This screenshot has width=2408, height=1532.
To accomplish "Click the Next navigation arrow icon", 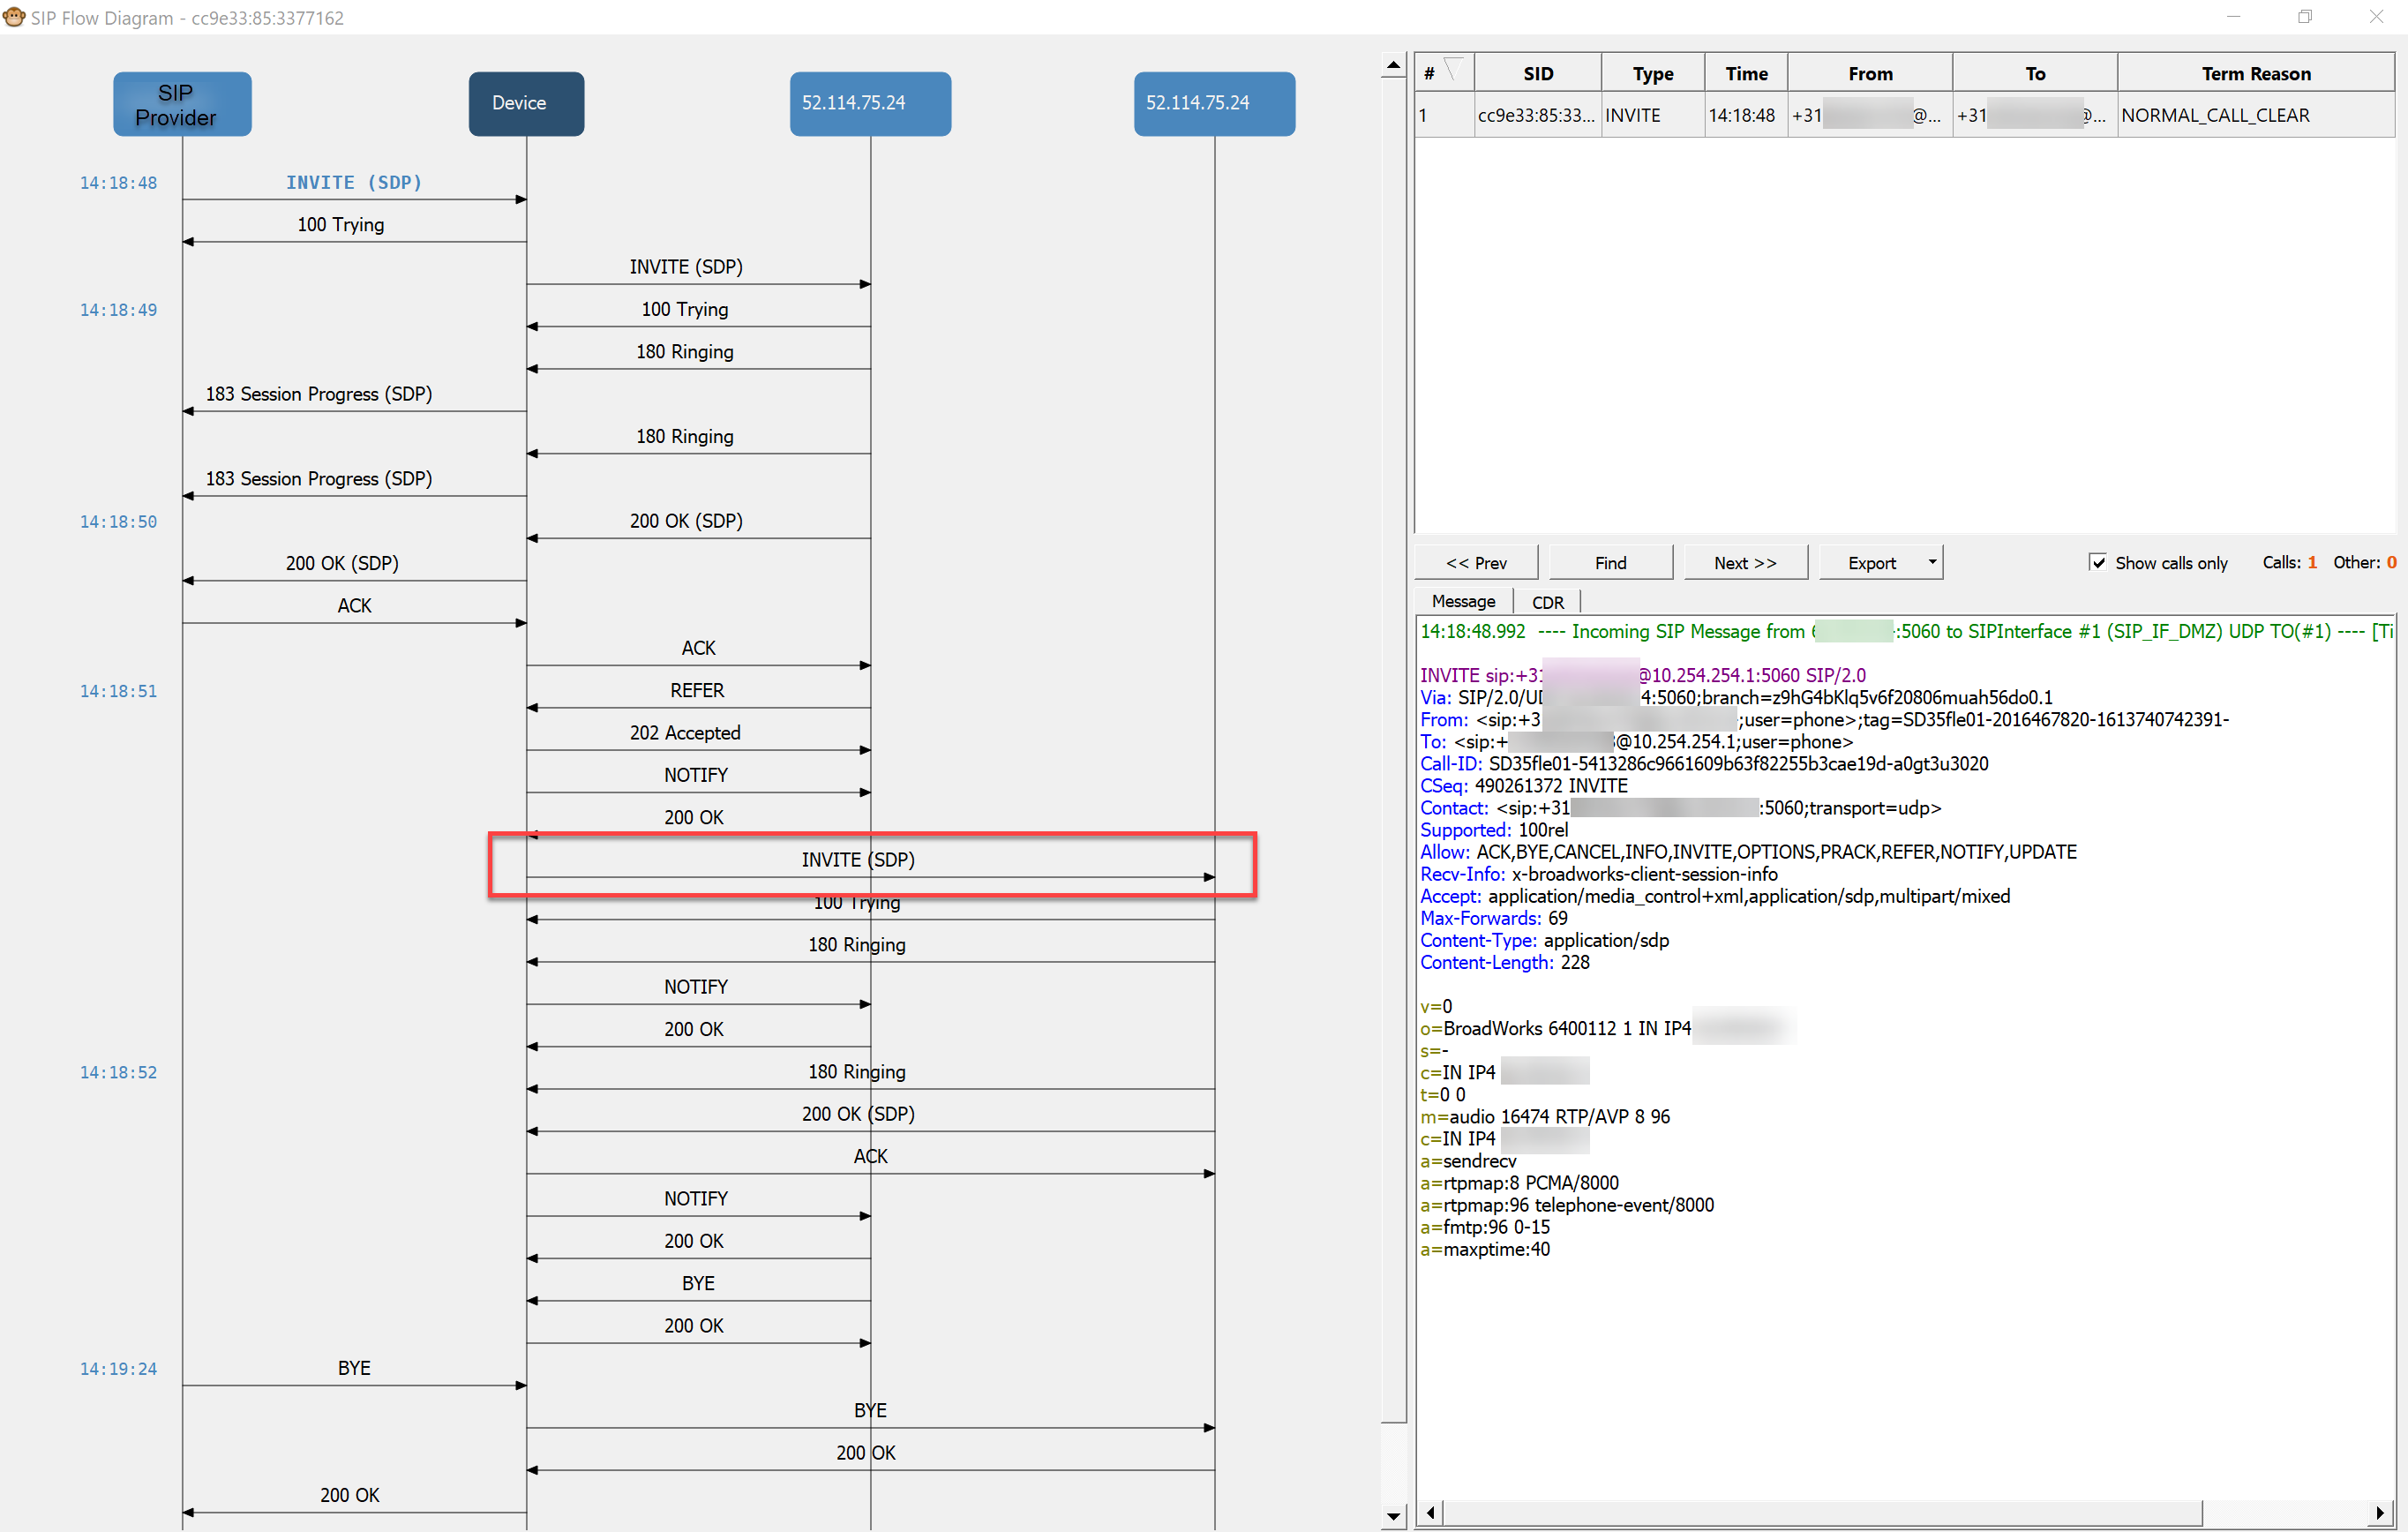I will 1743,563.
